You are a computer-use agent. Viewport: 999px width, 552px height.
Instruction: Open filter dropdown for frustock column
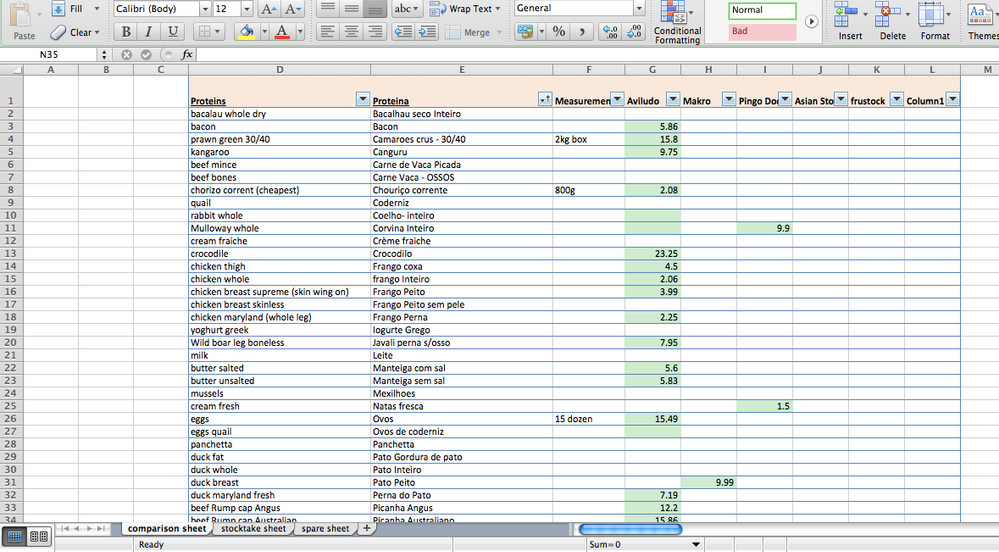(x=896, y=99)
